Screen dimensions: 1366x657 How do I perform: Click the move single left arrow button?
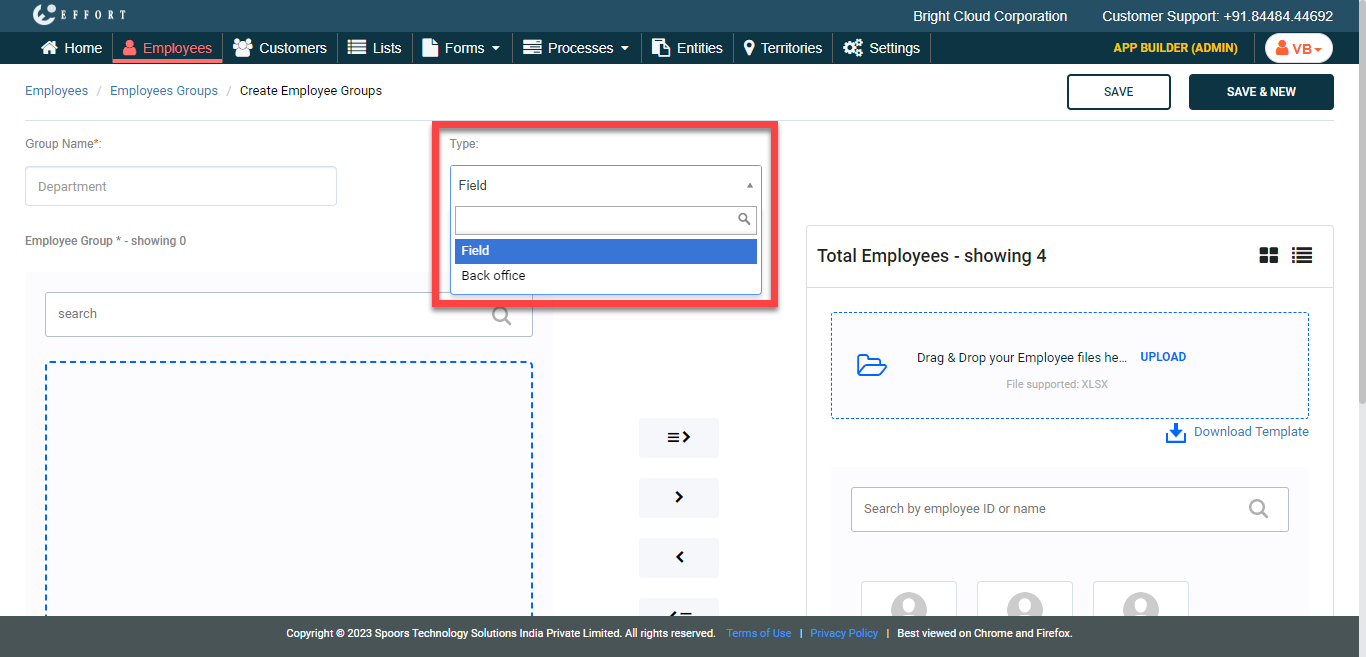point(679,557)
